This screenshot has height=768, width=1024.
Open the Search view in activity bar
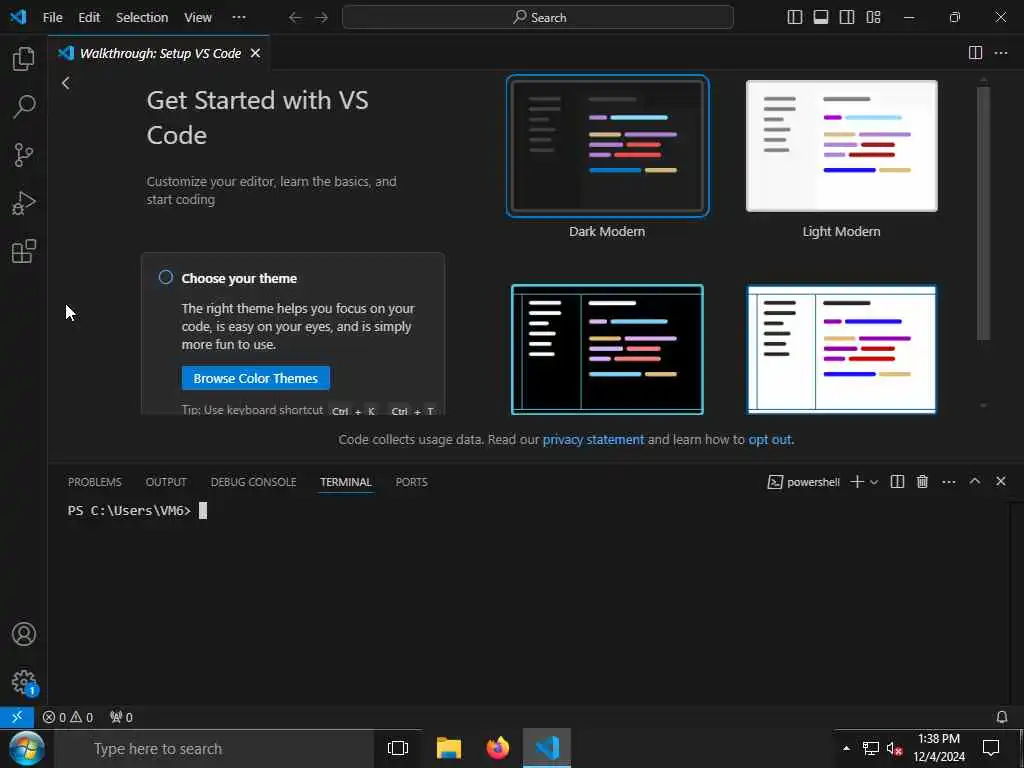pyautogui.click(x=24, y=106)
